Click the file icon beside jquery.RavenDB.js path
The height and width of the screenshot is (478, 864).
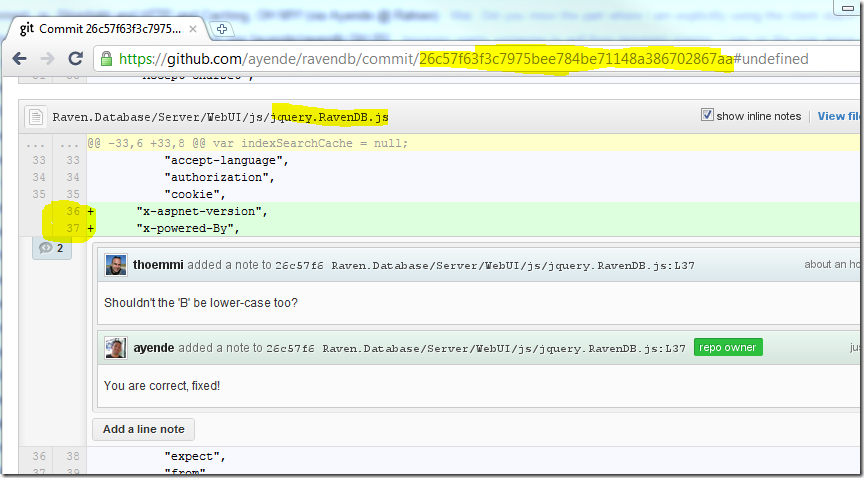pos(36,117)
